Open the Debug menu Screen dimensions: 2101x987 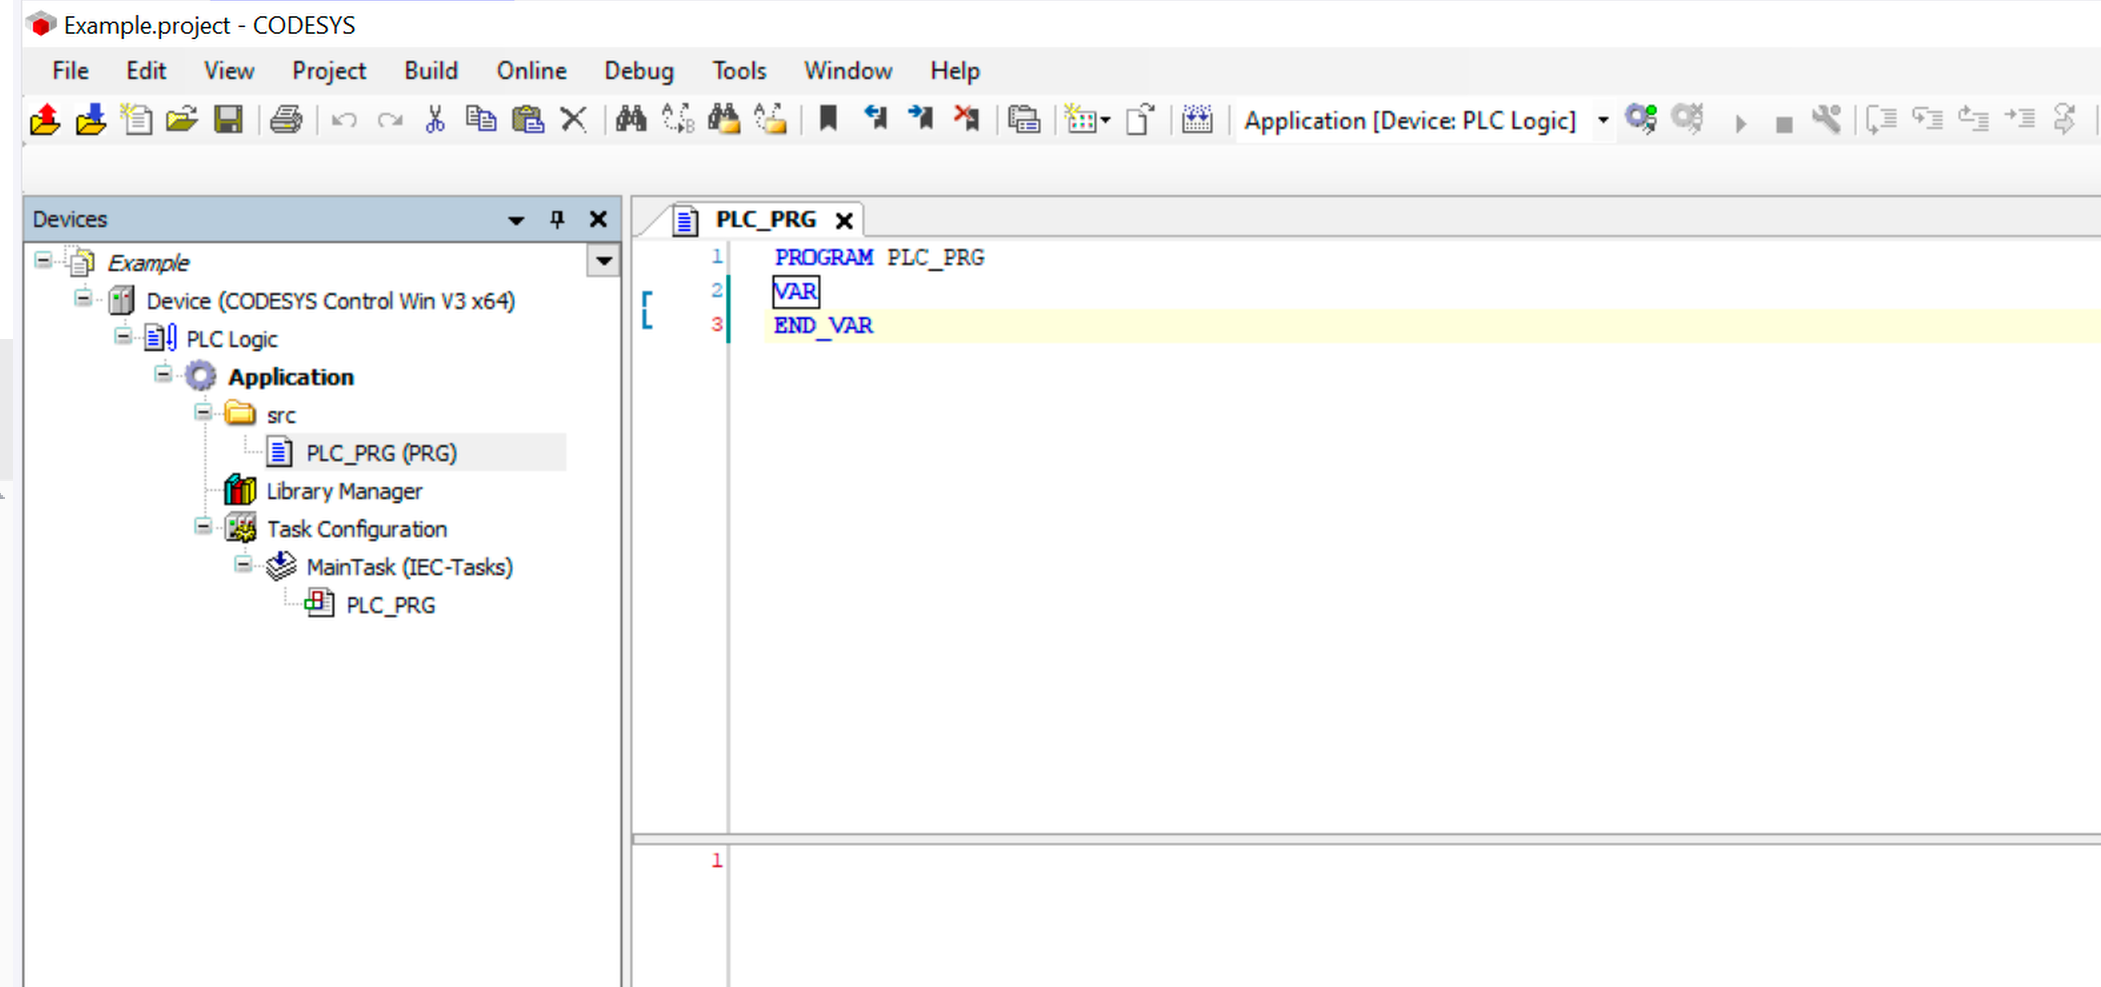(639, 71)
